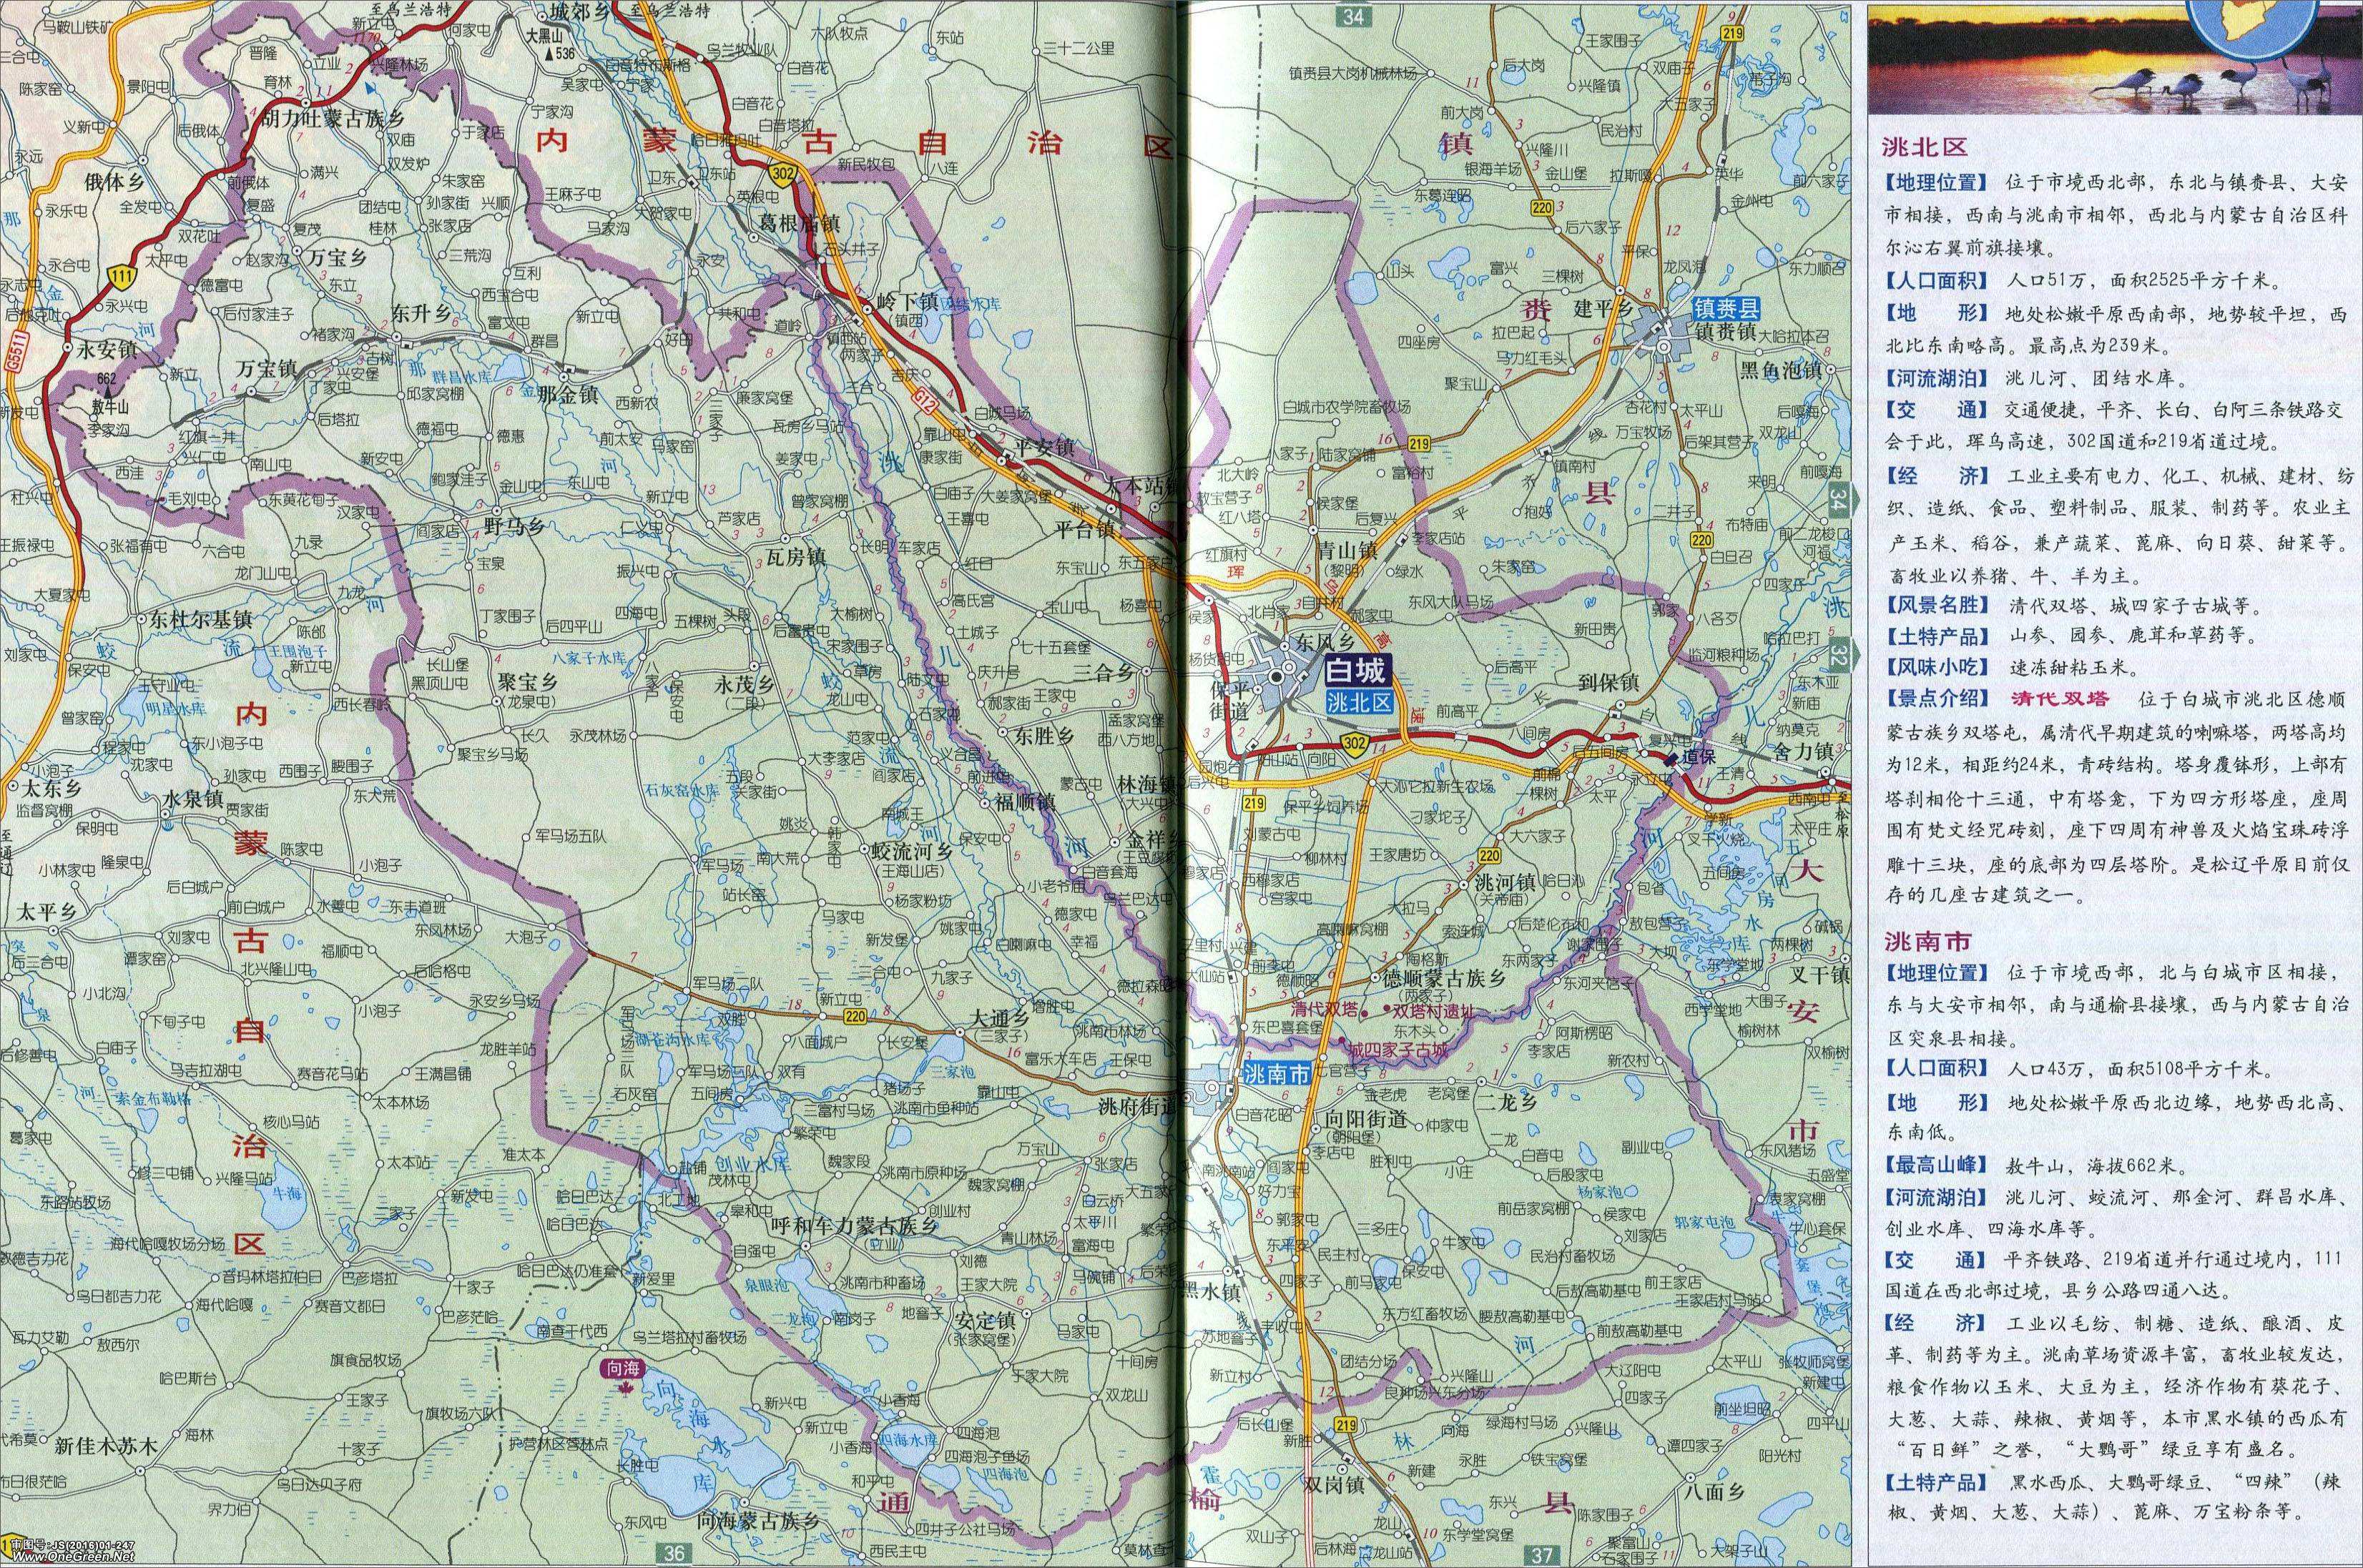This screenshot has height=1568, width=2363.
Task: Select the page 36 tab at the bottom edge
Action: (674, 1553)
